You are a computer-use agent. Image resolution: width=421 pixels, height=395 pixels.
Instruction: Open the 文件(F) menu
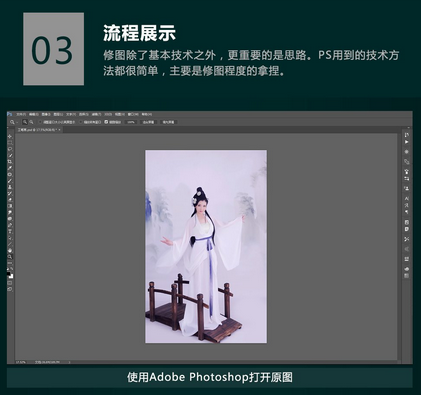coord(21,114)
